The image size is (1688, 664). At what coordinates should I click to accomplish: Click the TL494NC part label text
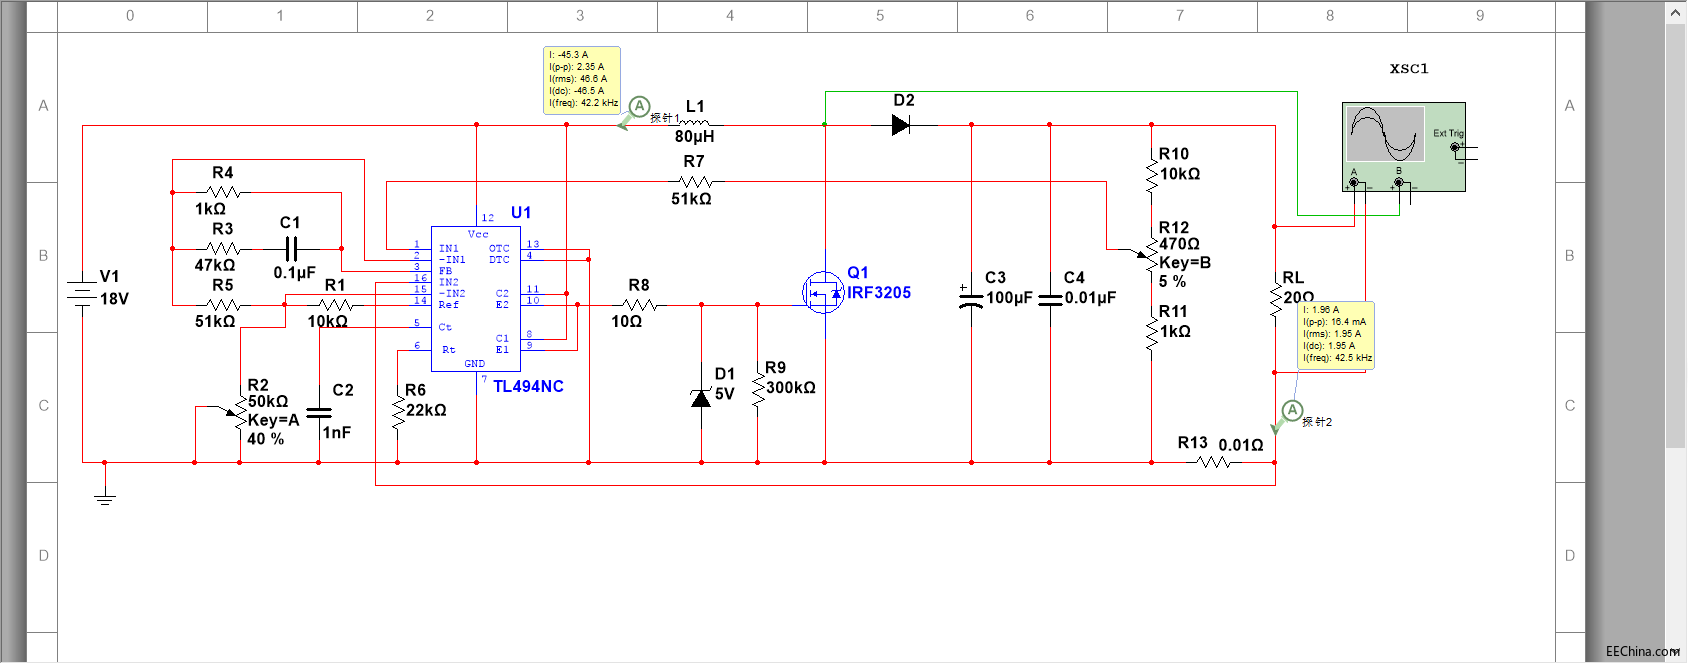[528, 387]
